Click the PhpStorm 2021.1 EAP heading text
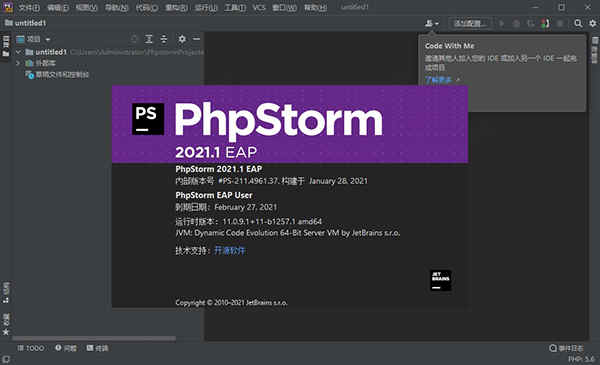Screen dimensions: 600x365 [218, 169]
